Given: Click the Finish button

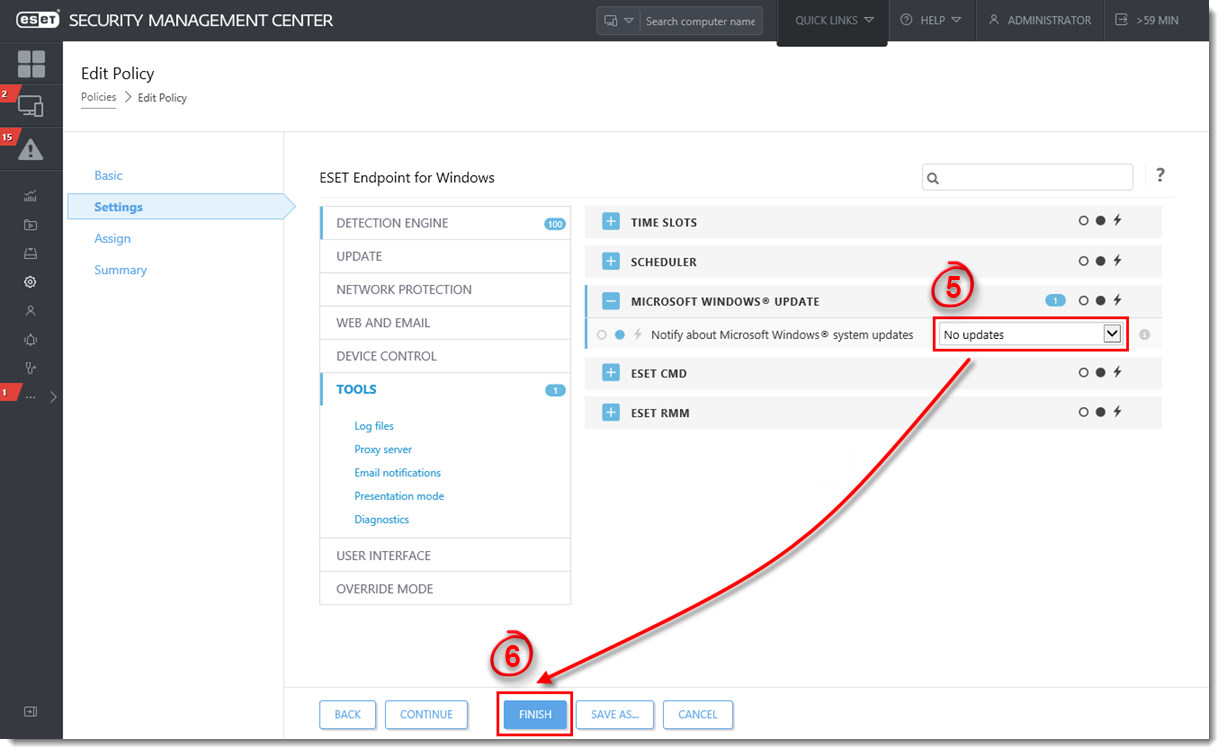Looking at the screenshot, I should (x=535, y=714).
